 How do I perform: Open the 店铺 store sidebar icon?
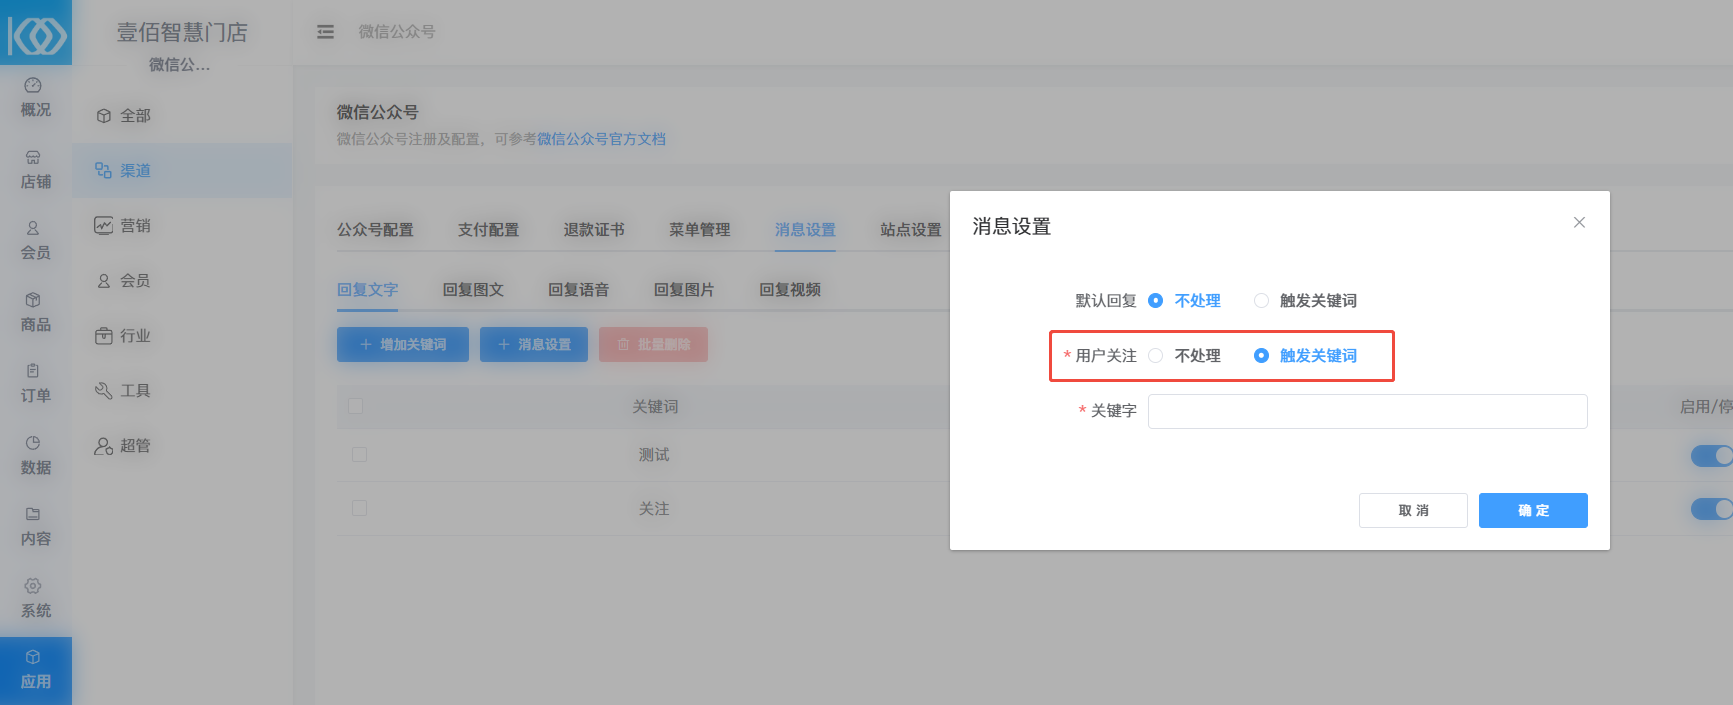tap(35, 169)
